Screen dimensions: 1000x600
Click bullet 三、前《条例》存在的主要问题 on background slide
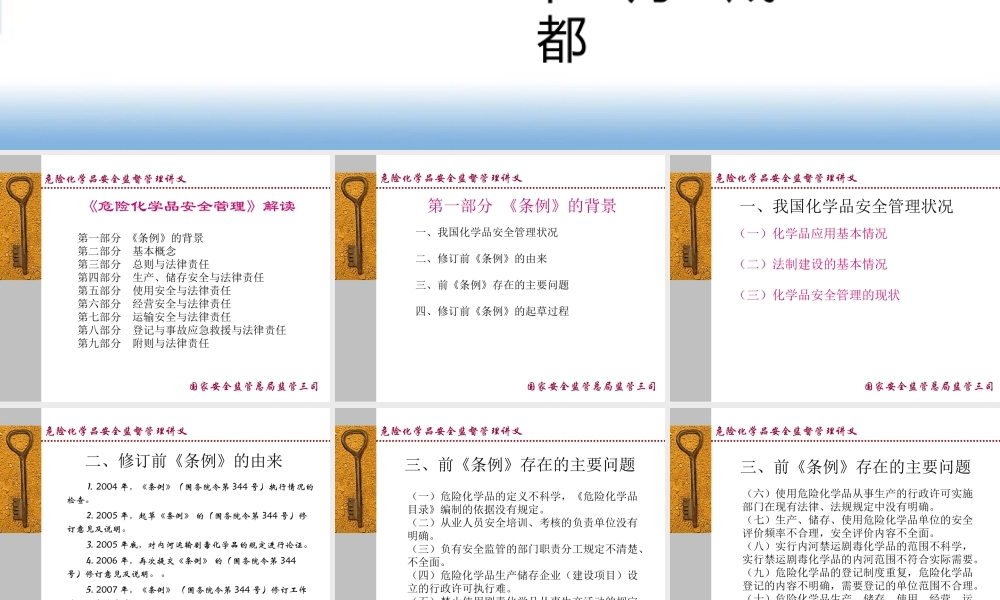(x=492, y=285)
